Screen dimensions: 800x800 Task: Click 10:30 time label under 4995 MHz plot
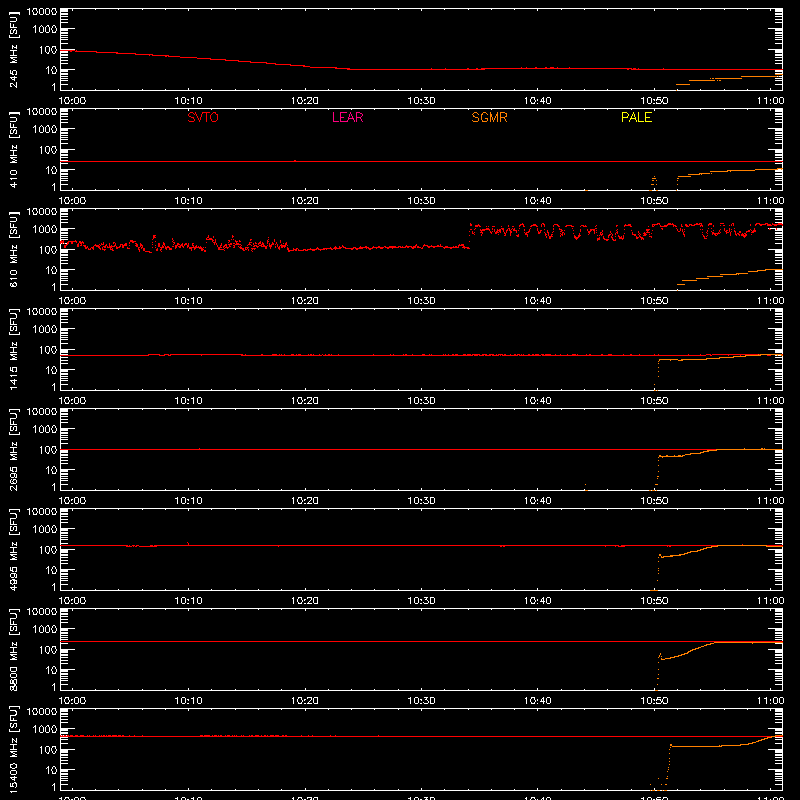pyautogui.click(x=421, y=601)
